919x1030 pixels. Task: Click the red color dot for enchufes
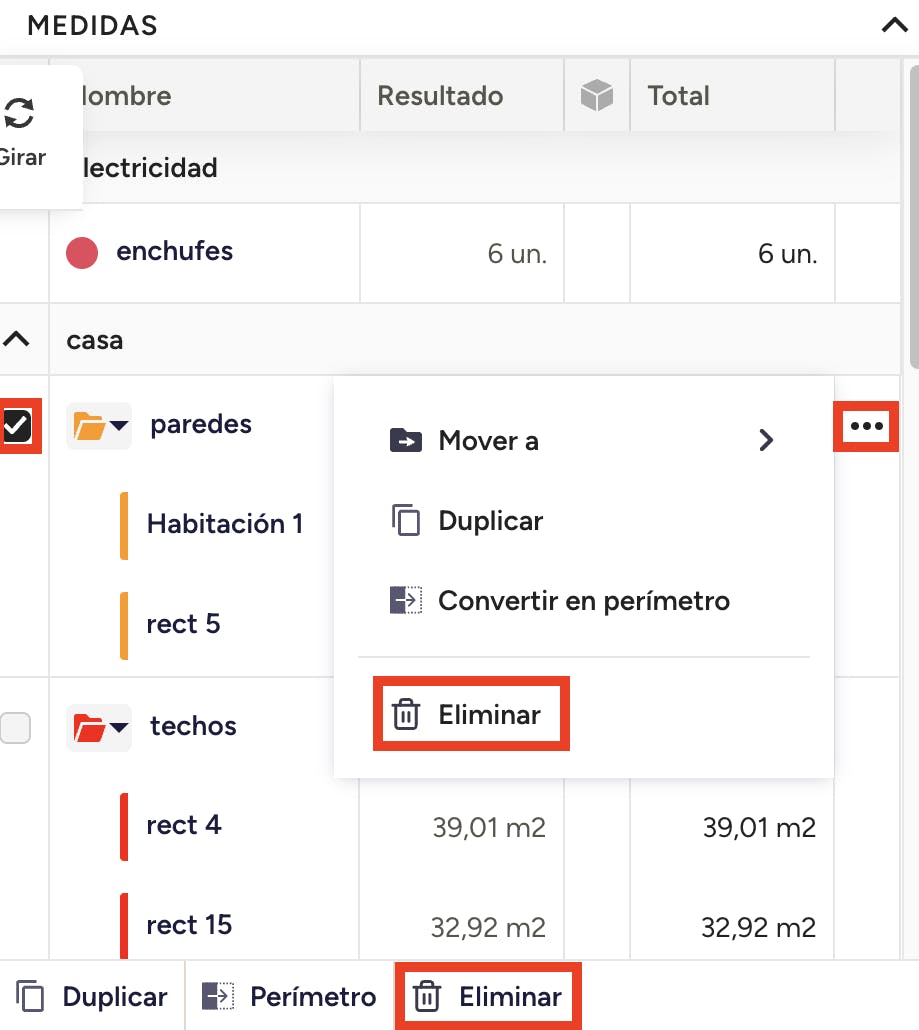[82, 253]
